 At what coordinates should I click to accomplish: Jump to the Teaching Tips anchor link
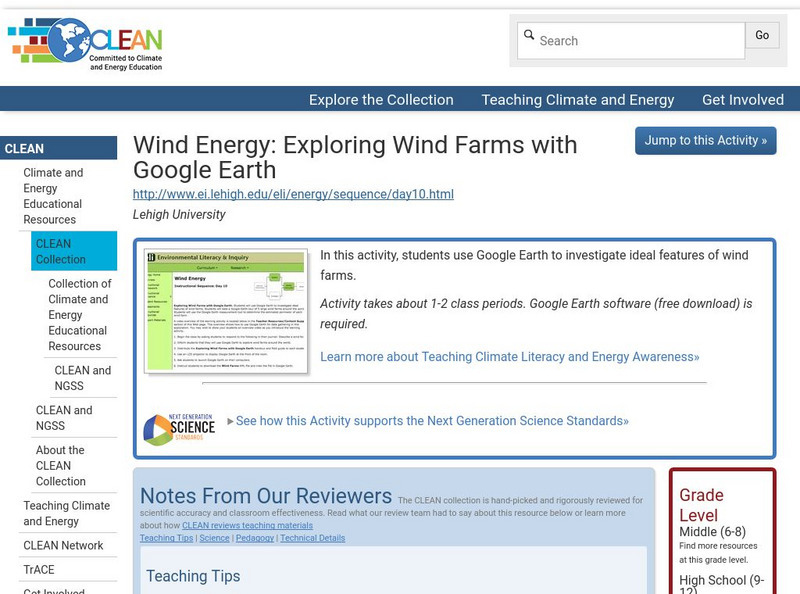[166, 538]
